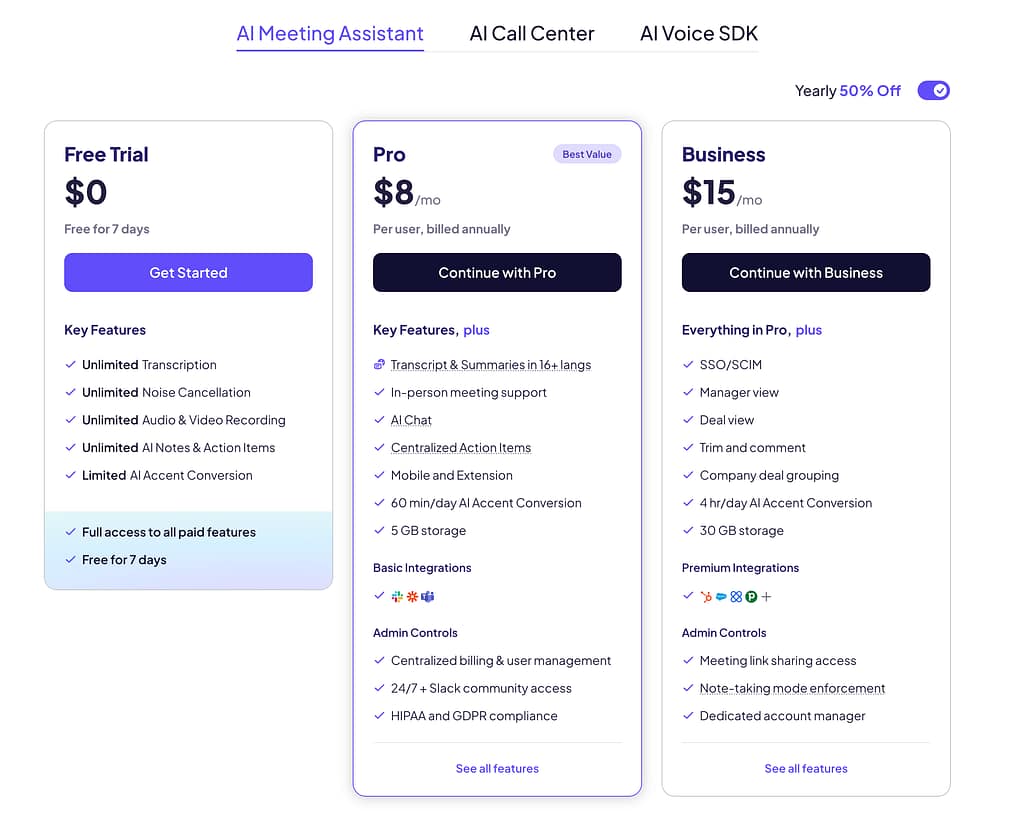
Task: Click the Best Value badge on Pro
Action: [x=587, y=154]
